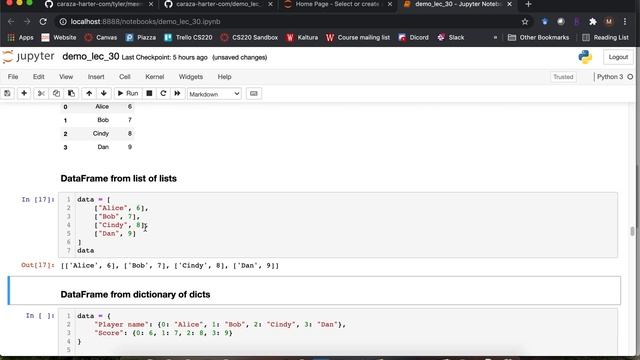Open the Cell menu
640x360 pixels.
coord(125,77)
